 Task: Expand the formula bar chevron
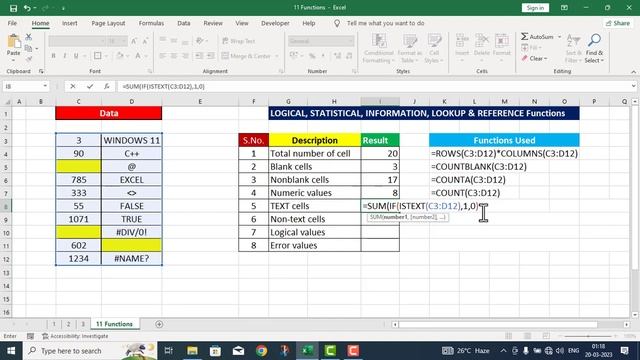pyautogui.click(x=633, y=86)
